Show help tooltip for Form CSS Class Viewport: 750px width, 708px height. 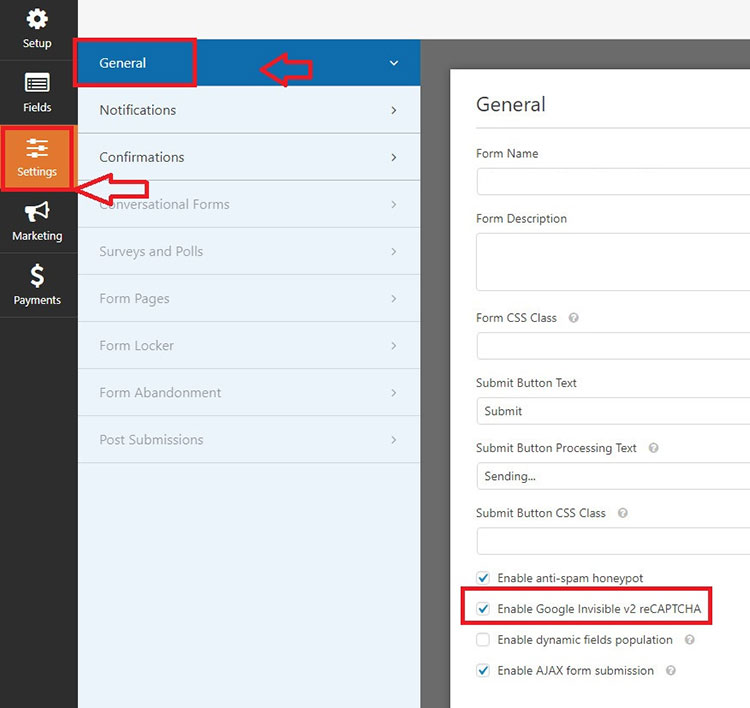tap(573, 318)
